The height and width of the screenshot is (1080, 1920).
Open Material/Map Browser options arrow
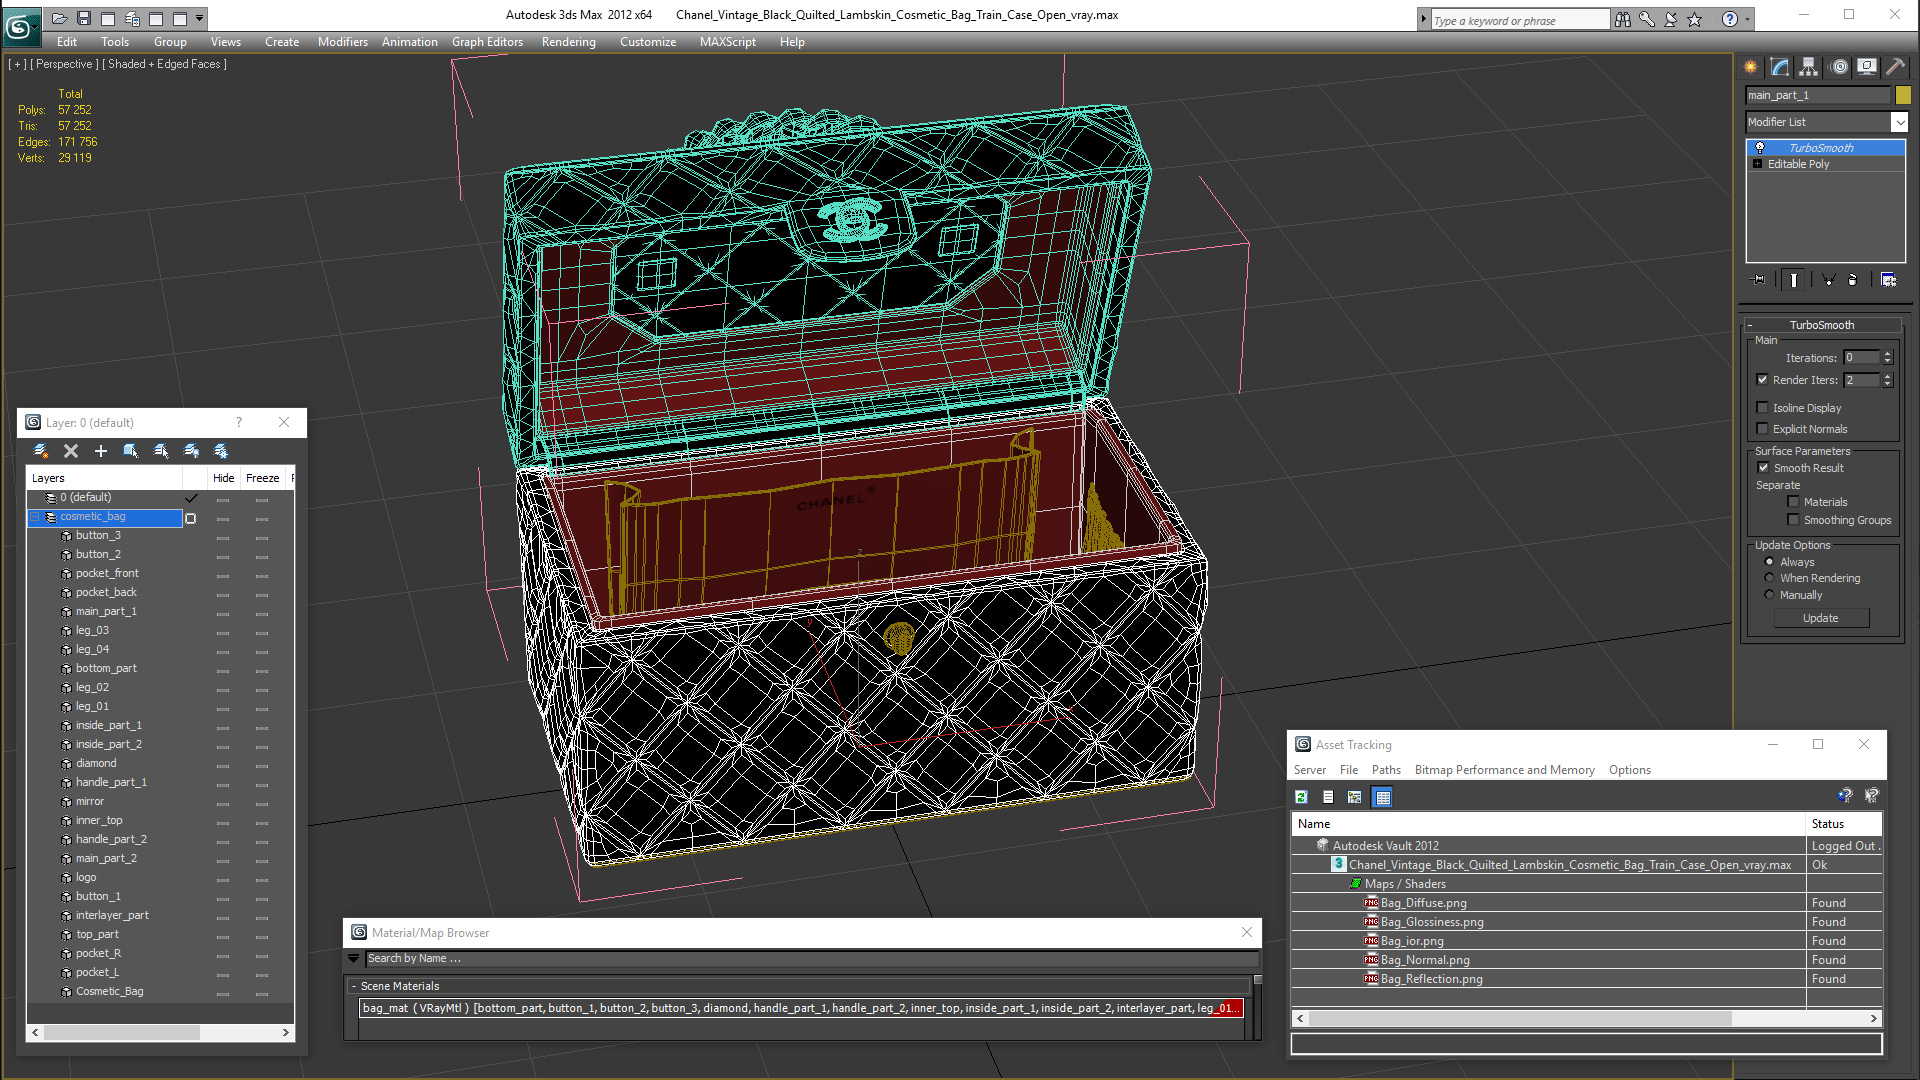(353, 958)
